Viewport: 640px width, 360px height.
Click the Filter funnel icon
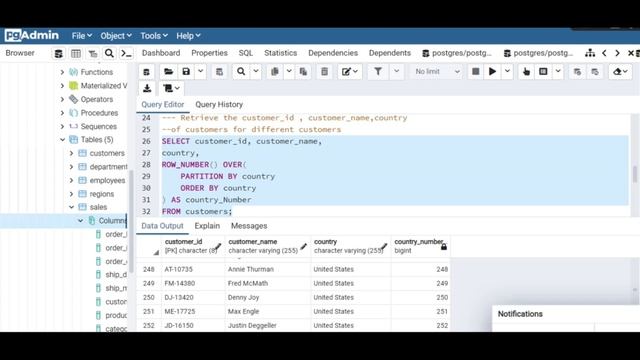(378, 72)
